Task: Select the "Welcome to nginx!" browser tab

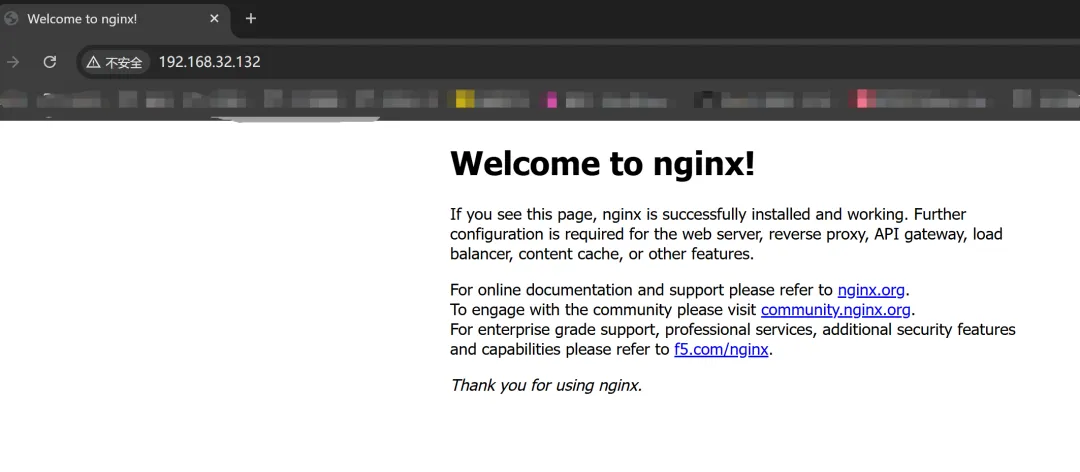Action: pyautogui.click(x=117, y=19)
